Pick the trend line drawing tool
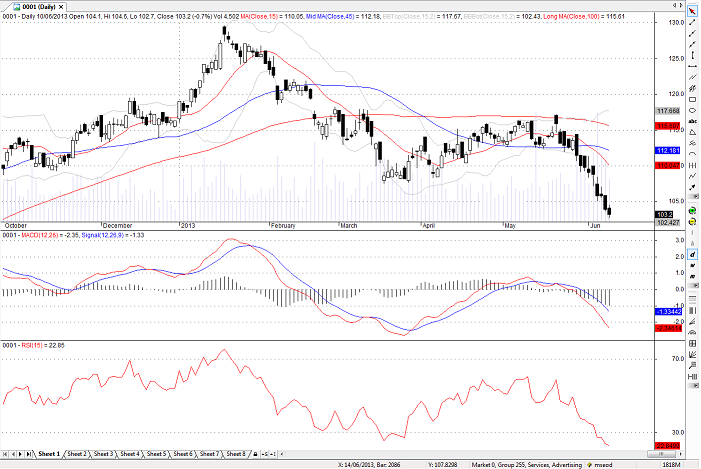Screen dimensions: 701x469 pyautogui.click(x=692, y=23)
